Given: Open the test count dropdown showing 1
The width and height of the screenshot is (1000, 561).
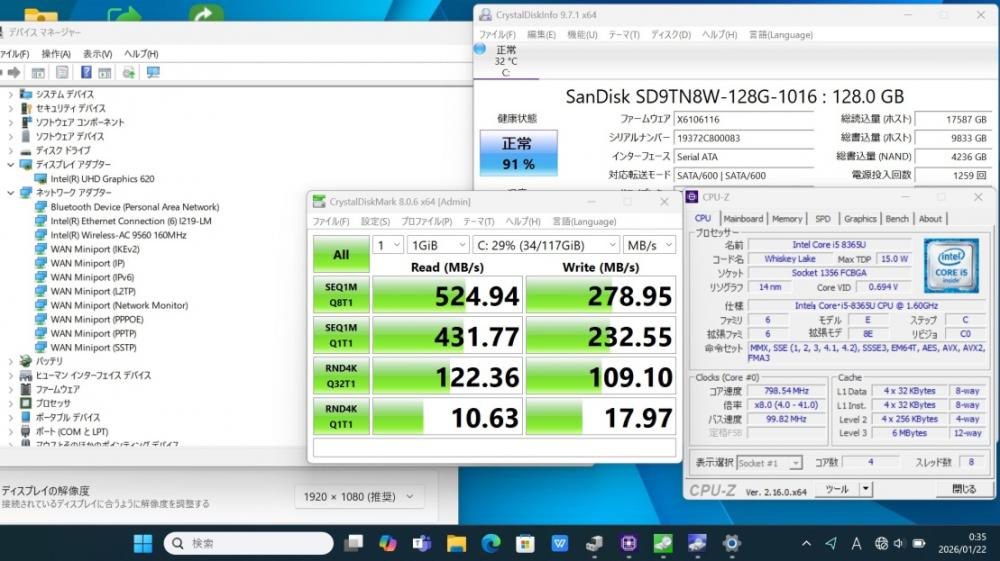Looking at the screenshot, I should point(388,245).
